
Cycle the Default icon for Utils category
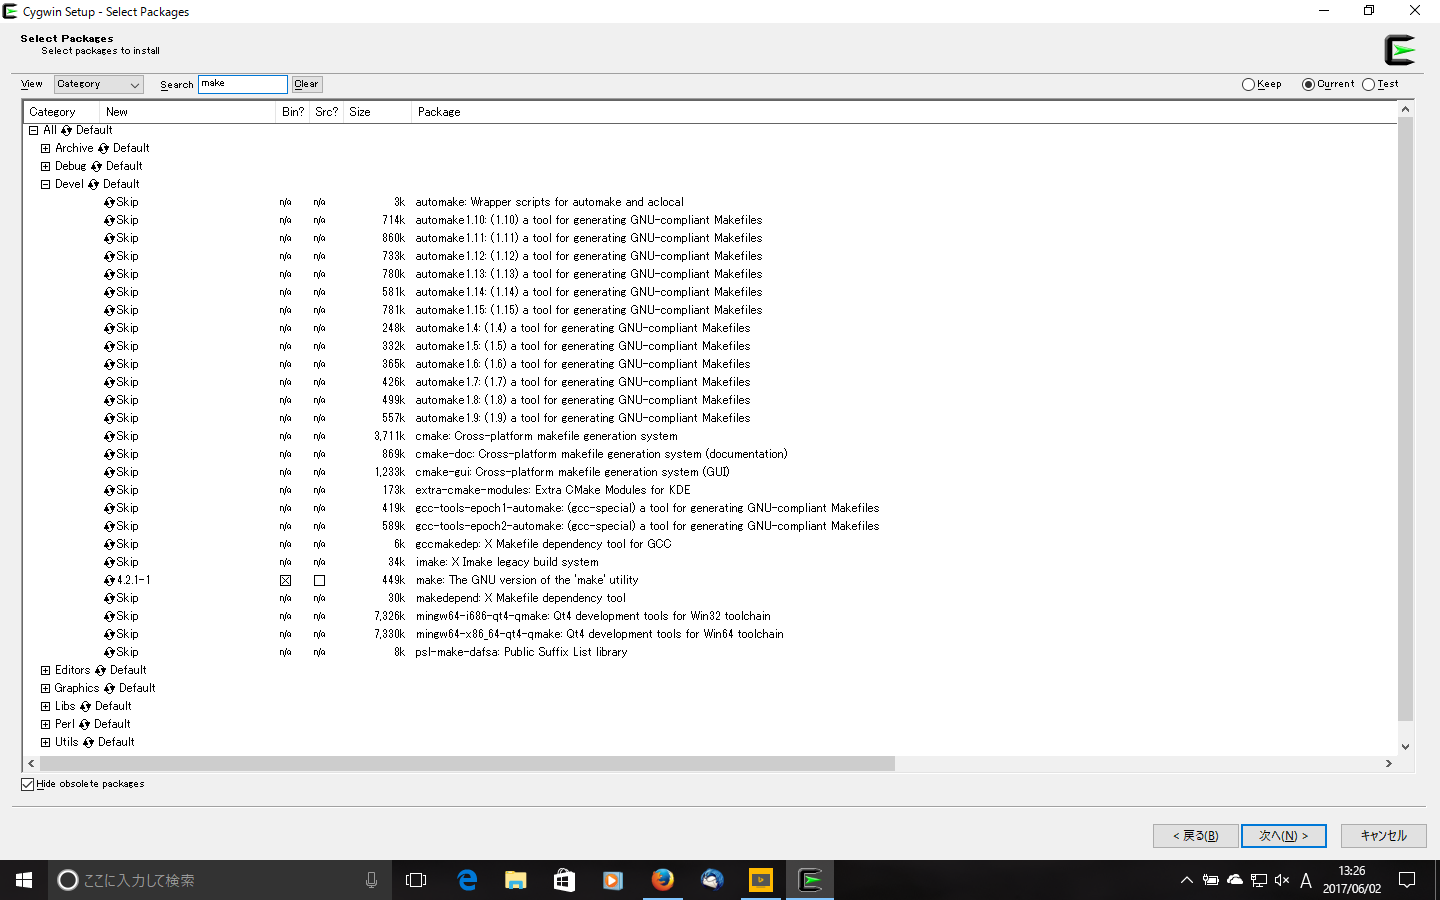89,742
